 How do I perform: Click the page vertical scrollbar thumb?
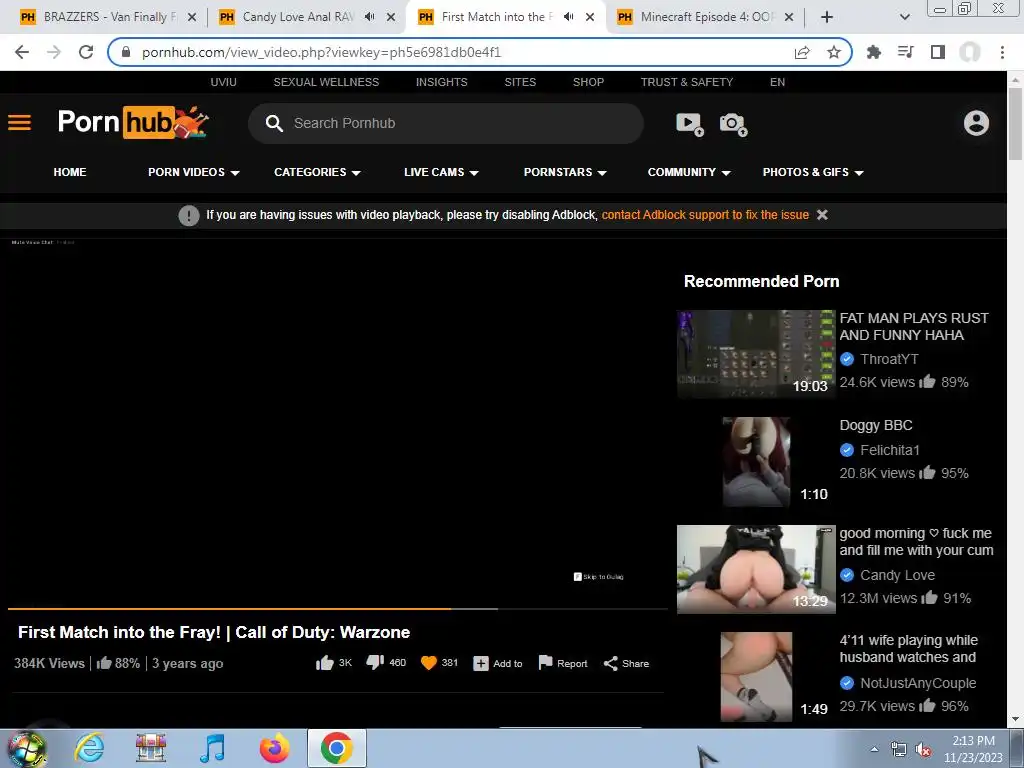point(1015,123)
